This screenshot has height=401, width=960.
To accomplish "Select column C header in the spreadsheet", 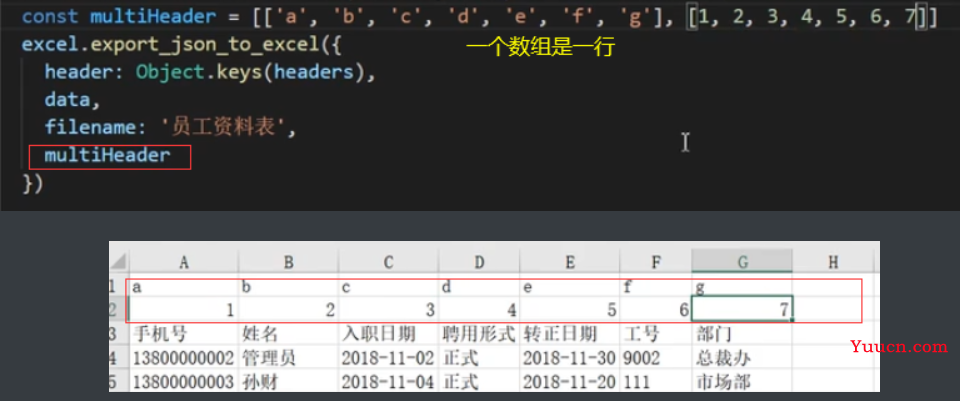I will tap(388, 263).
